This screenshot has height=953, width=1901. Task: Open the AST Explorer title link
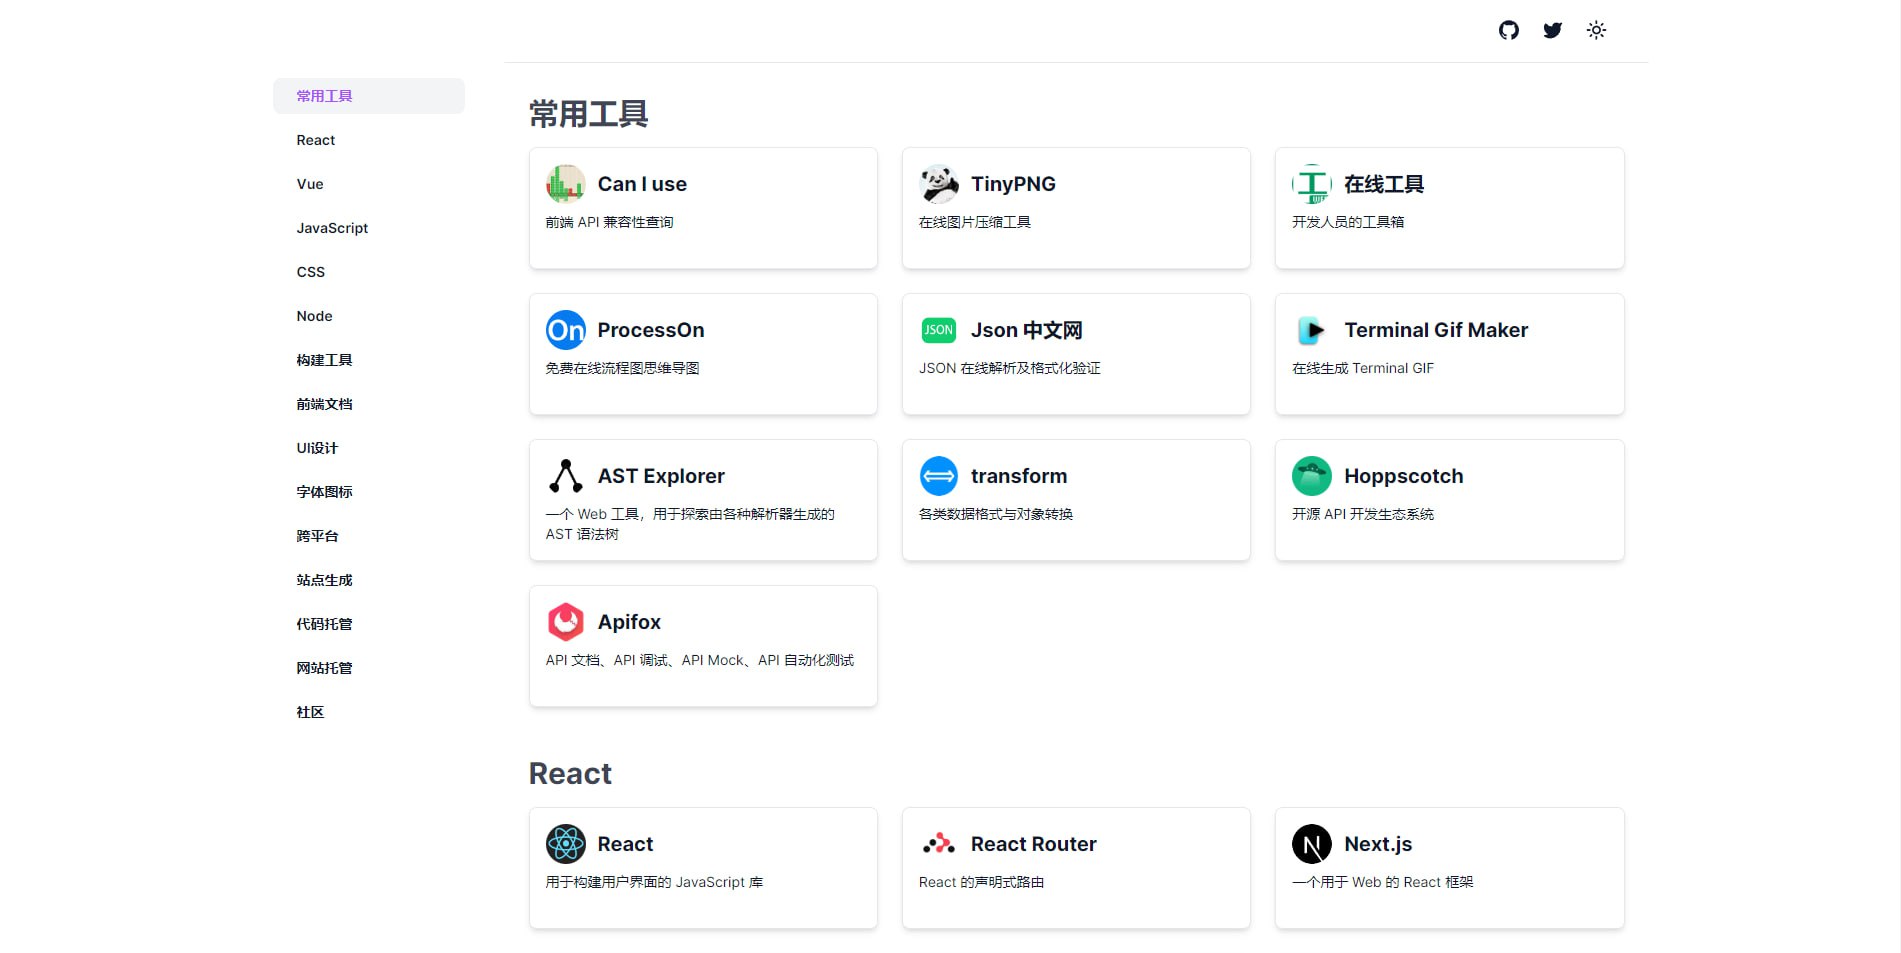pyautogui.click(x=661, y=476)
